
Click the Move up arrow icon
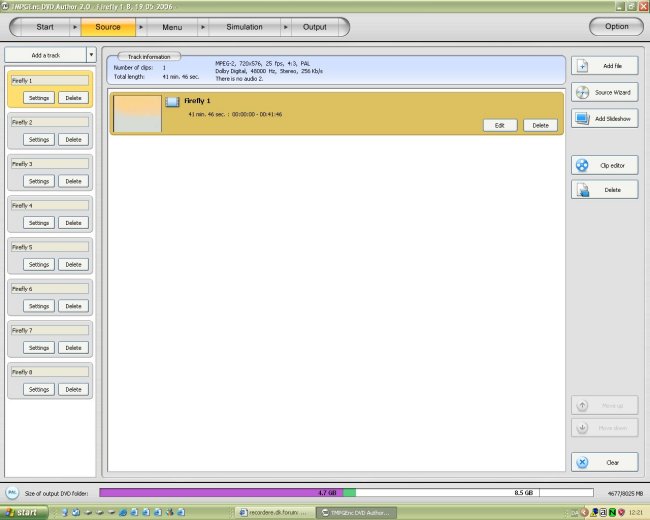(582, 406)
